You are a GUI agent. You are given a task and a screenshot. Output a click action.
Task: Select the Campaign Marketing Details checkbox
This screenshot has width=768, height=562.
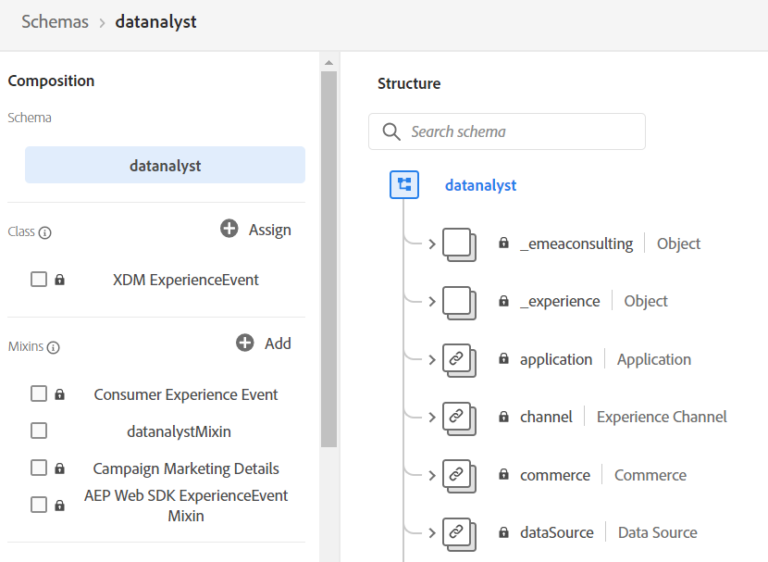coord(38,468)
